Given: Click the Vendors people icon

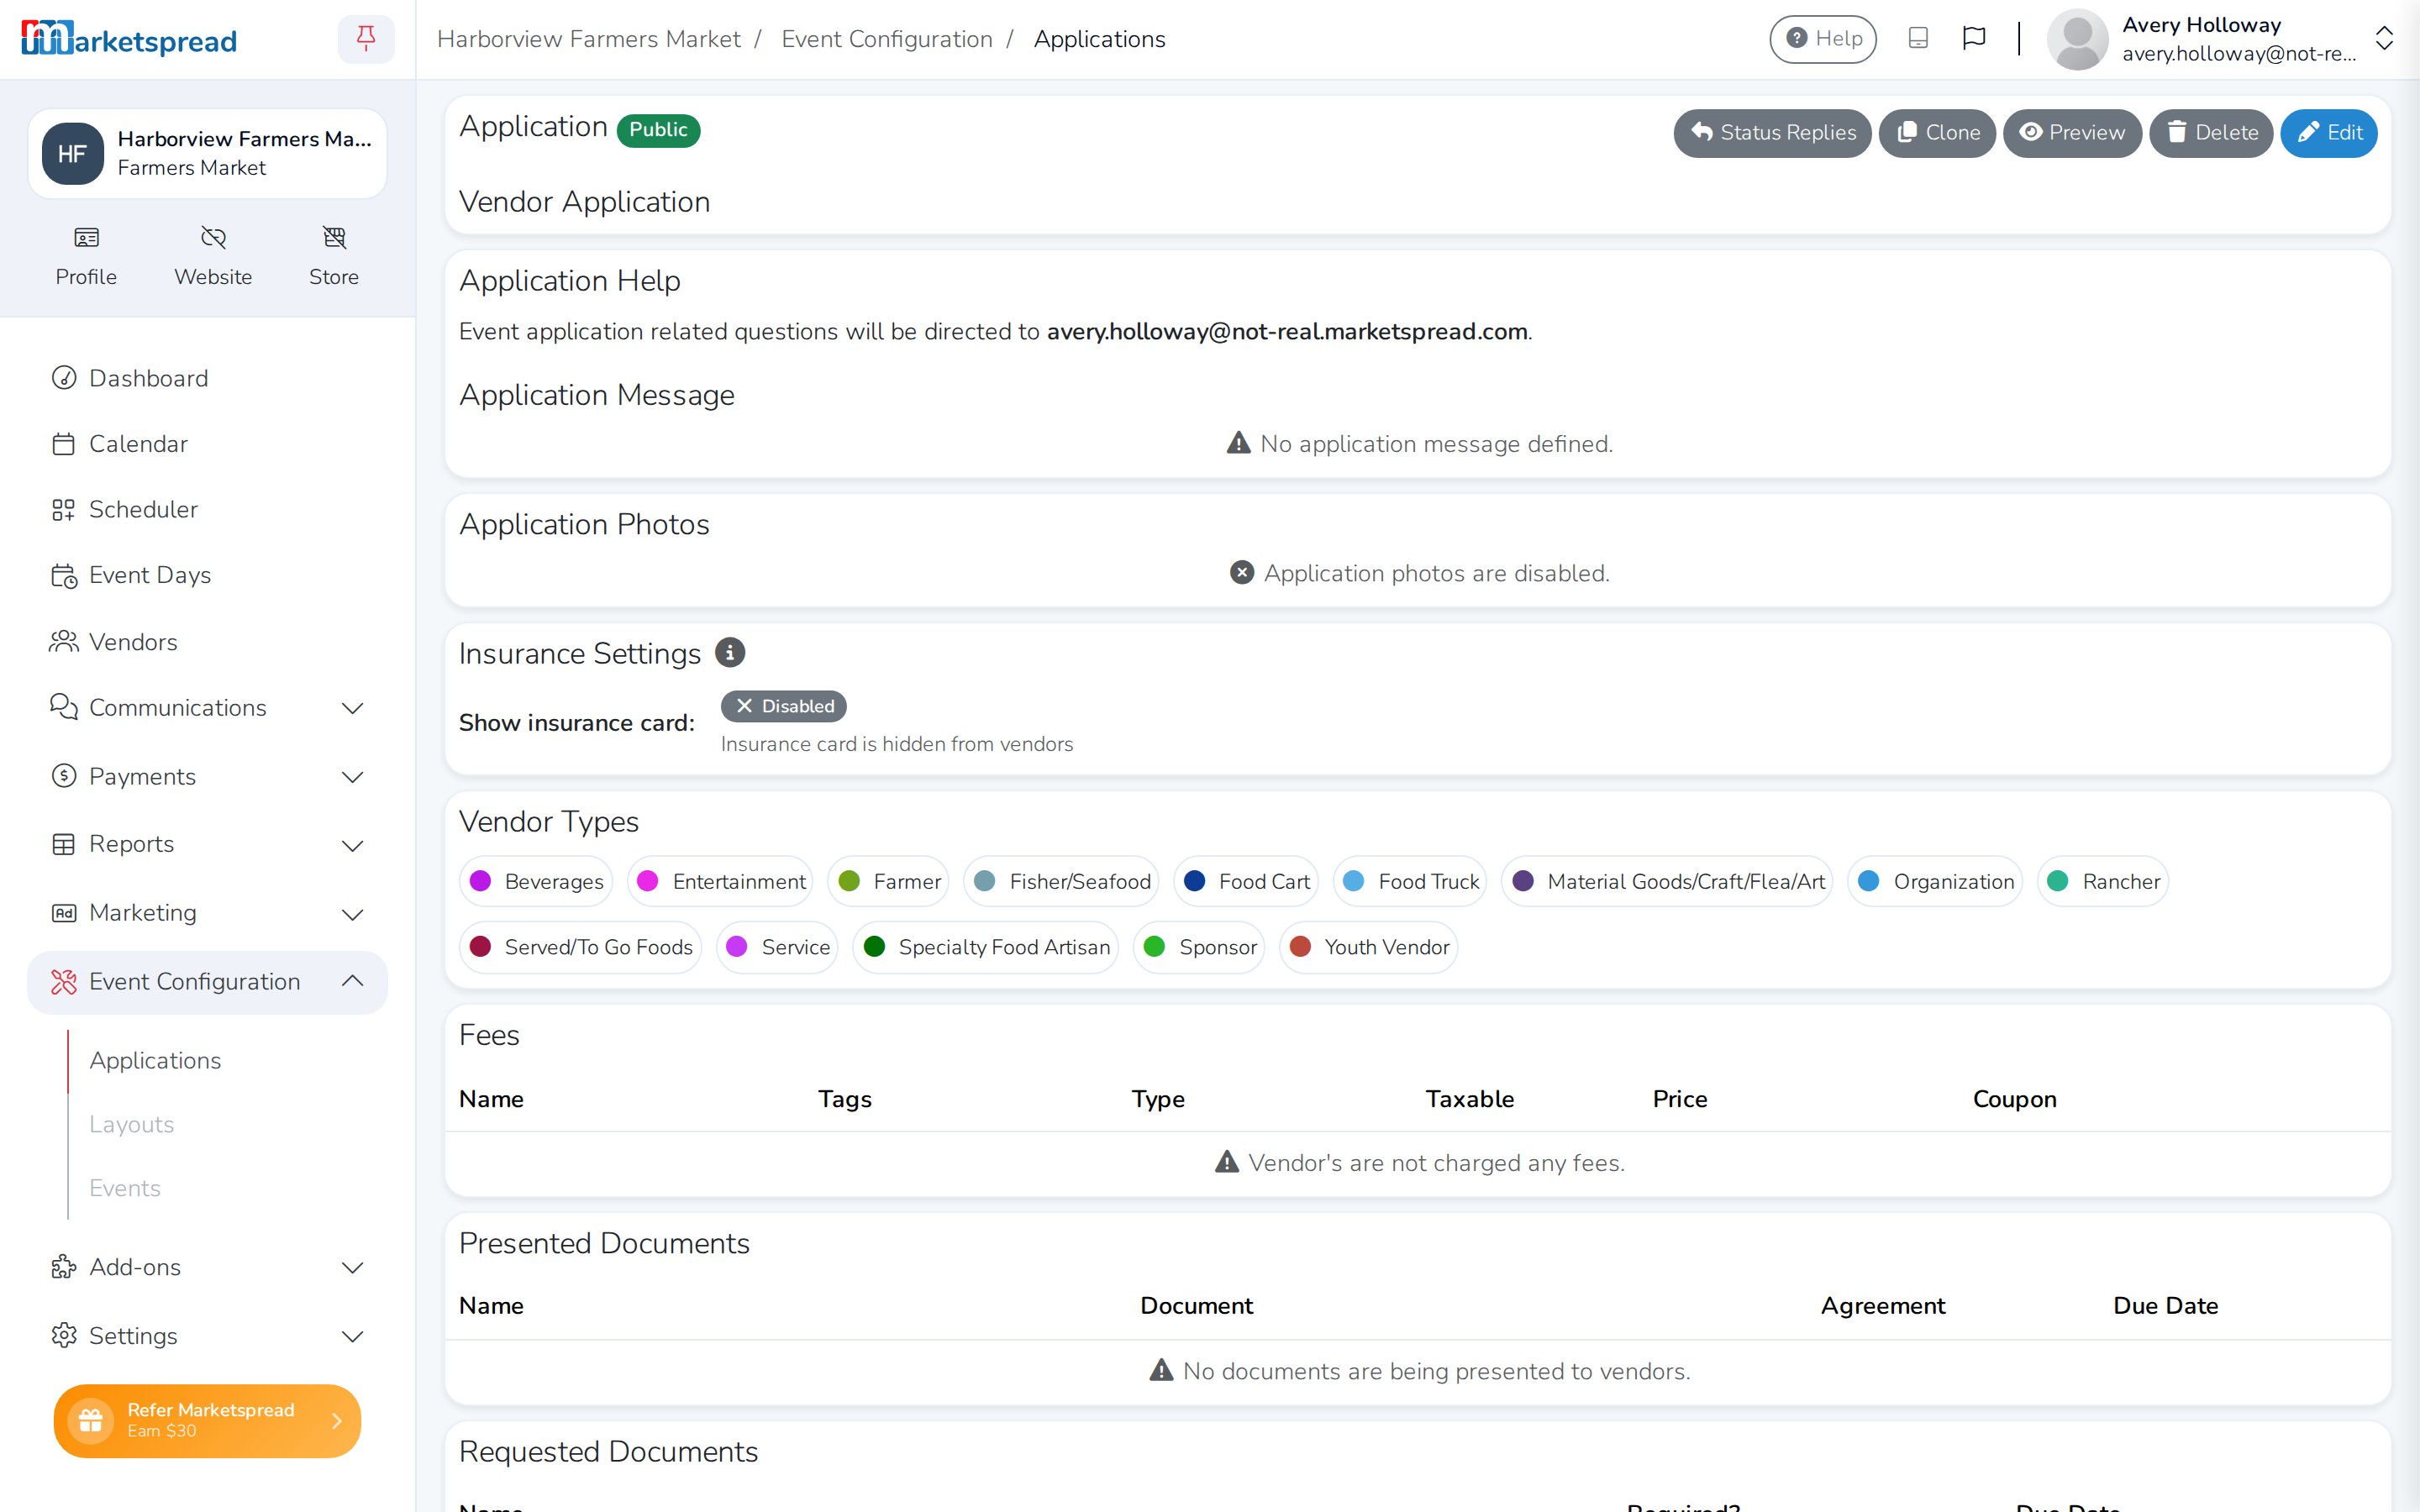Looking at the screenshot, I should (64, 642).
